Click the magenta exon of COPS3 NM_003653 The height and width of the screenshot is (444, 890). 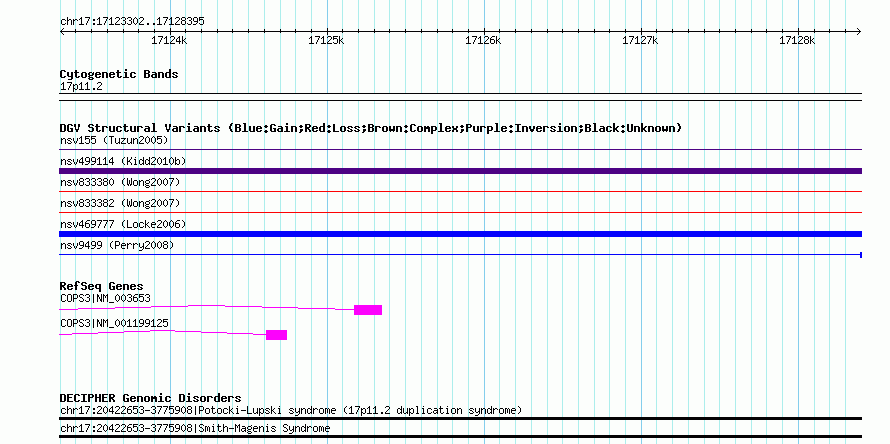point(368,310)
